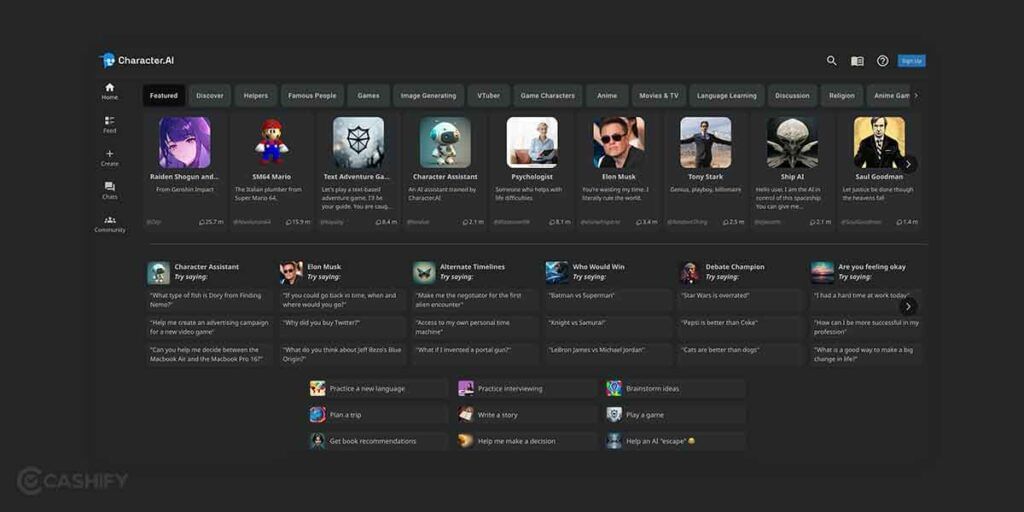Click Practice interviewing icon

(466, 389)
